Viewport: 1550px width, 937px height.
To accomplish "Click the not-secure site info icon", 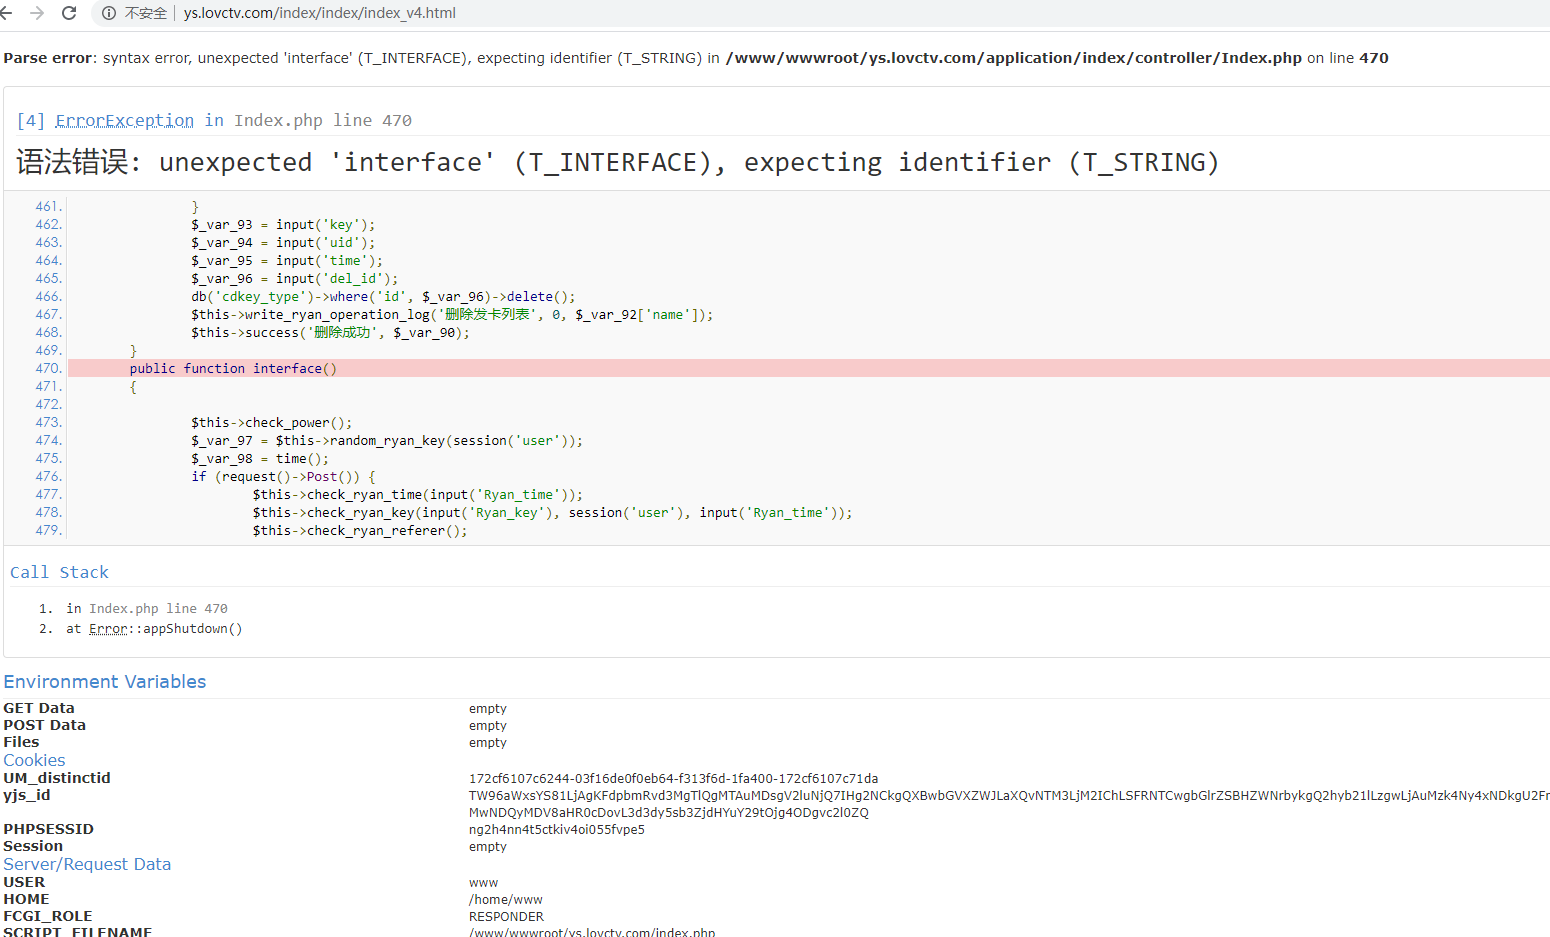I will click(x=109, y=13).
